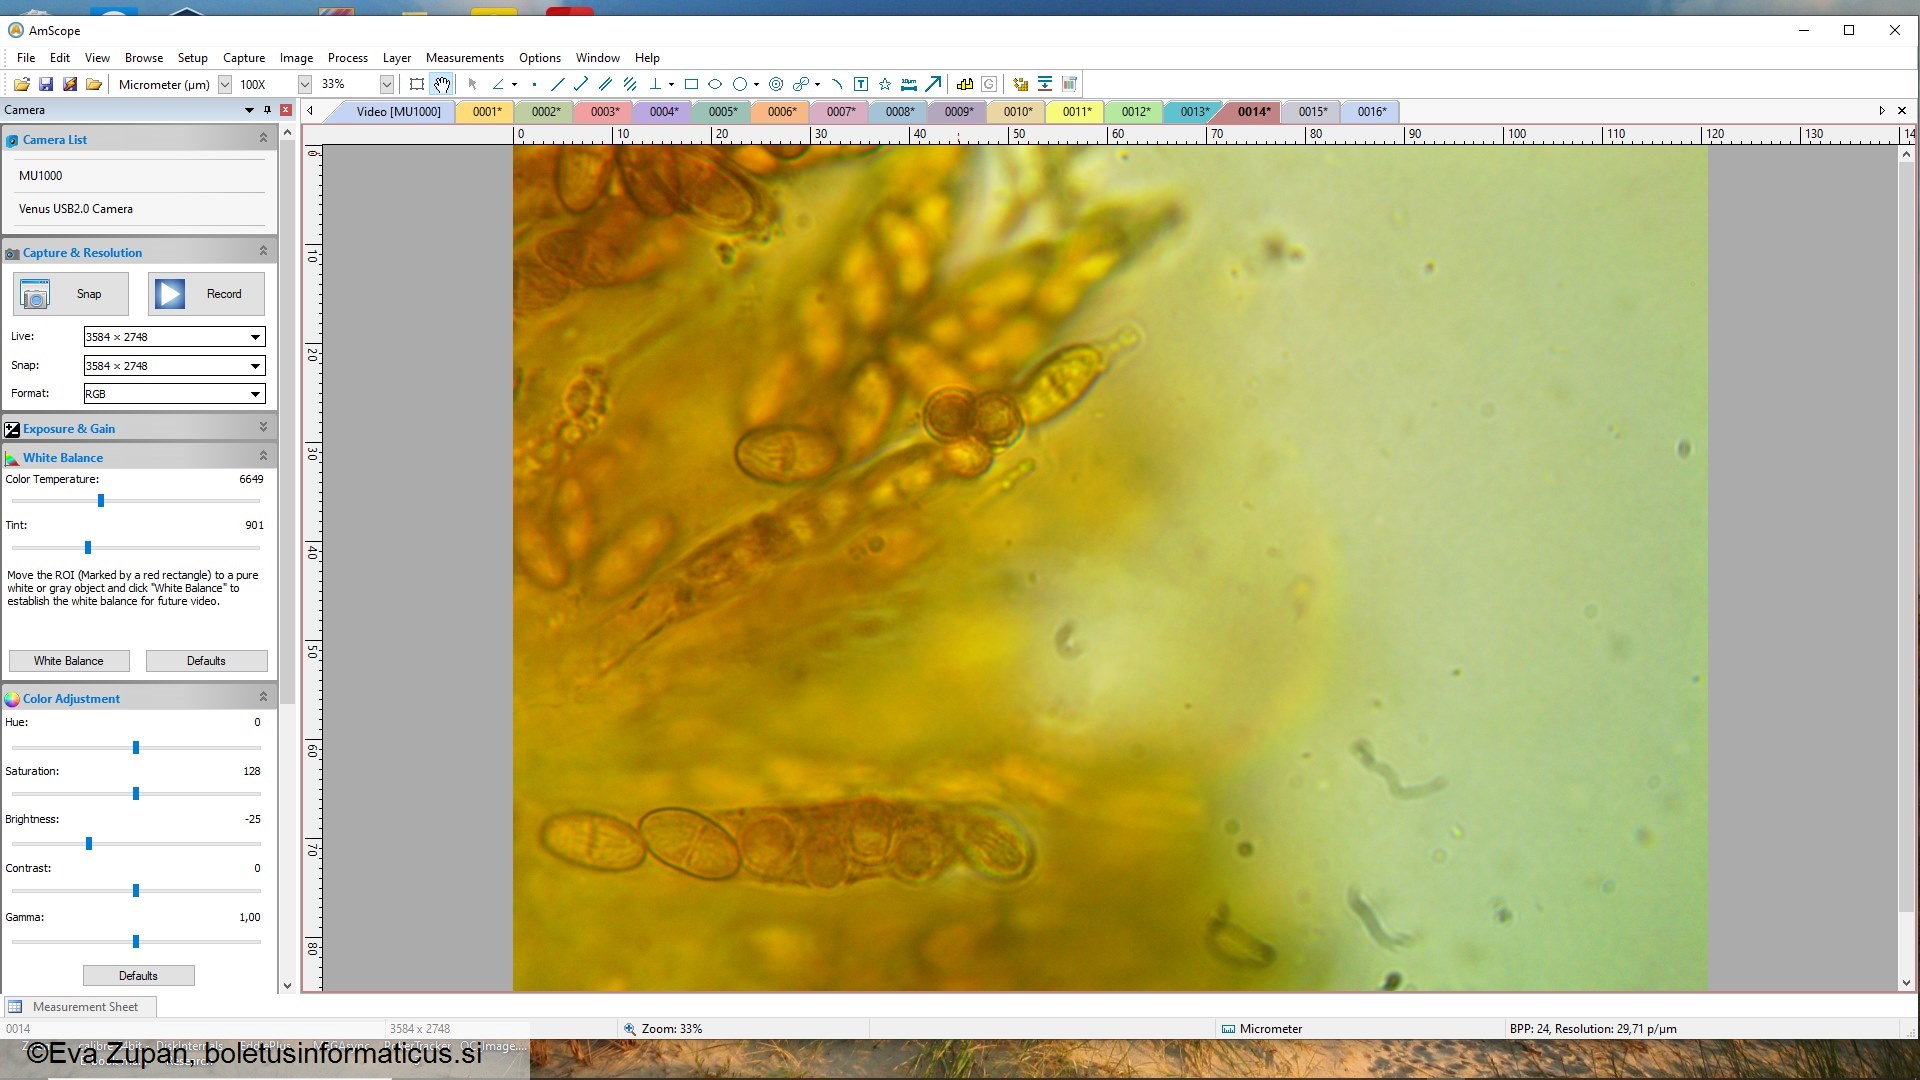
Task: Click the Brightness slider handle
Action: click(89, 844)
